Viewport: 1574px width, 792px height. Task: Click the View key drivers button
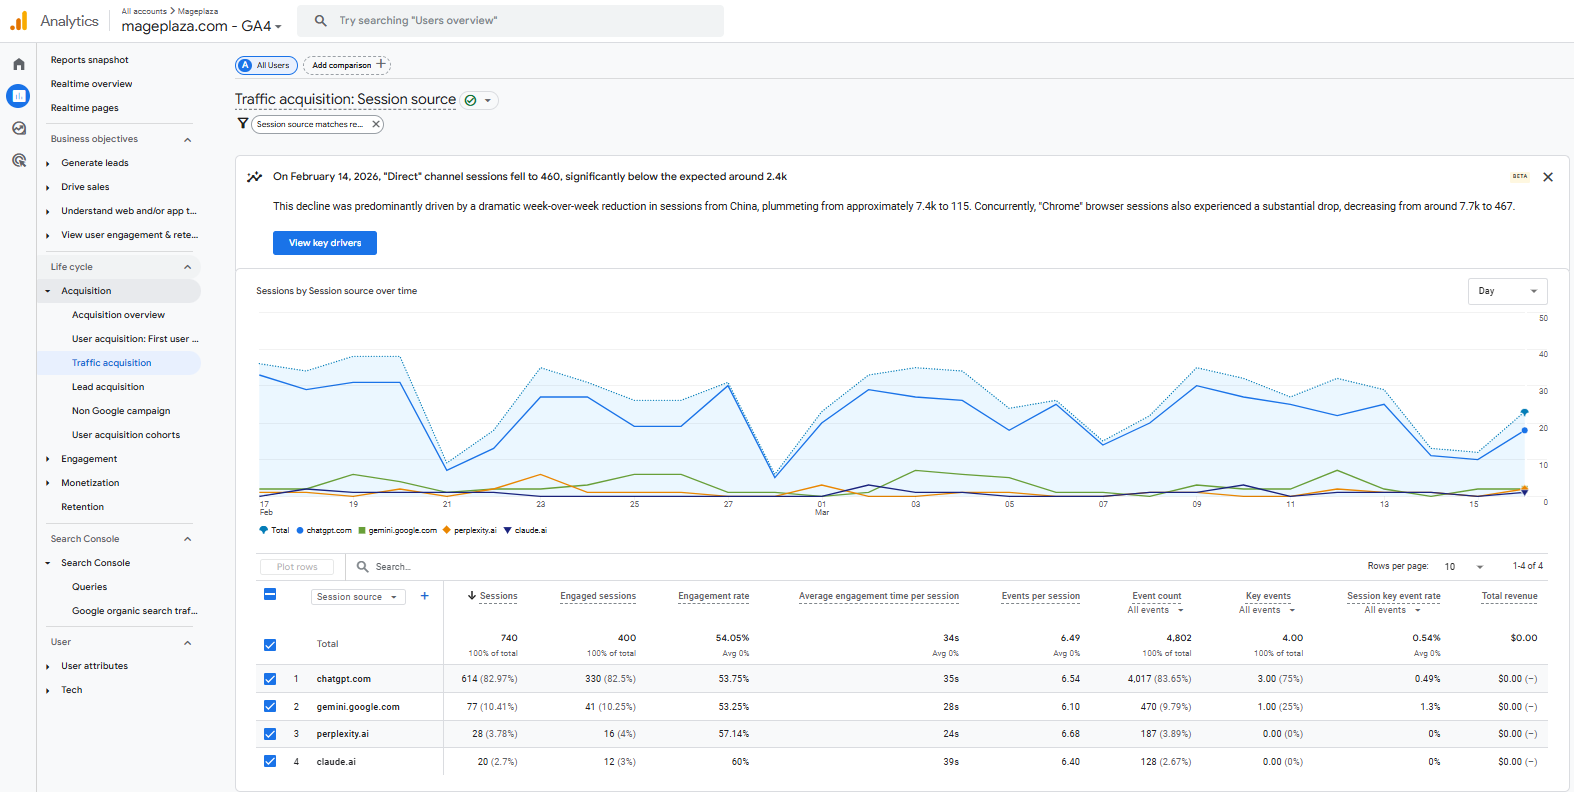click(x=325, y=243)
